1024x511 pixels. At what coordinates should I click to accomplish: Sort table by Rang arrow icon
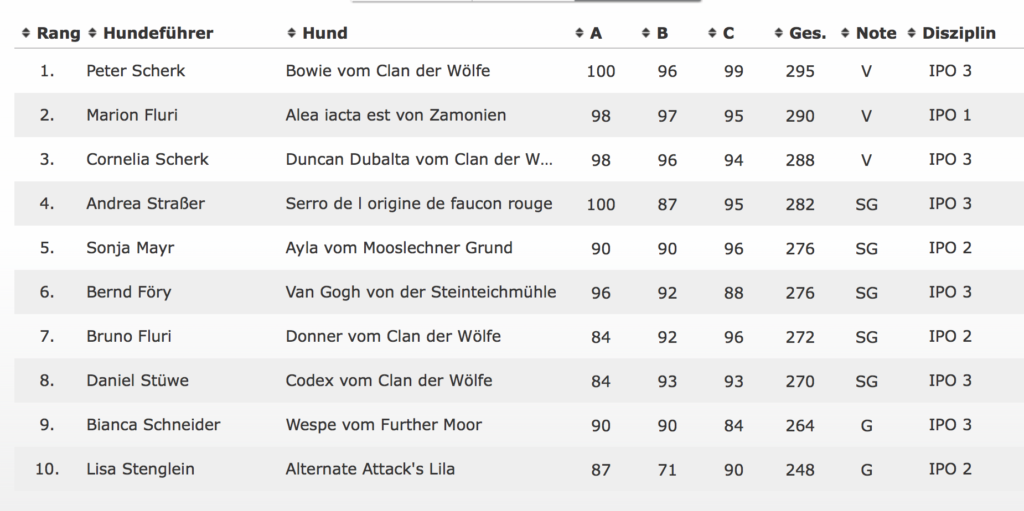(x=26, y=33)
